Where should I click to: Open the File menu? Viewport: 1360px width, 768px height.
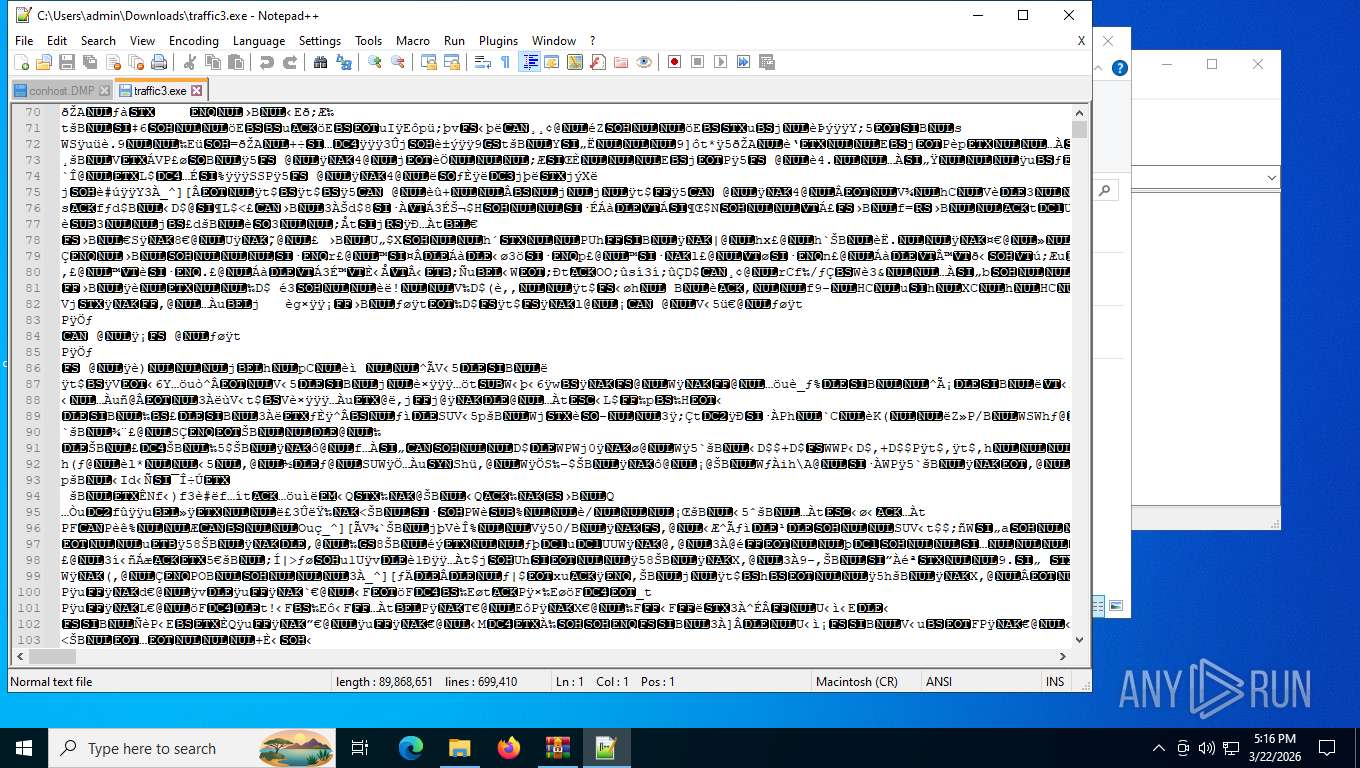(24, 41)
